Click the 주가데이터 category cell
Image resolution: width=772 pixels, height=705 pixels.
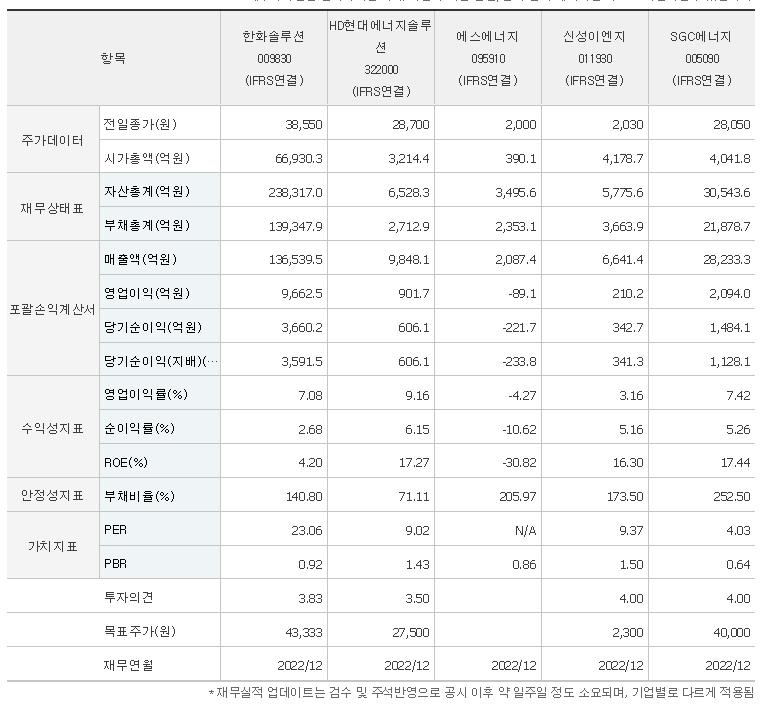[52, 141]
